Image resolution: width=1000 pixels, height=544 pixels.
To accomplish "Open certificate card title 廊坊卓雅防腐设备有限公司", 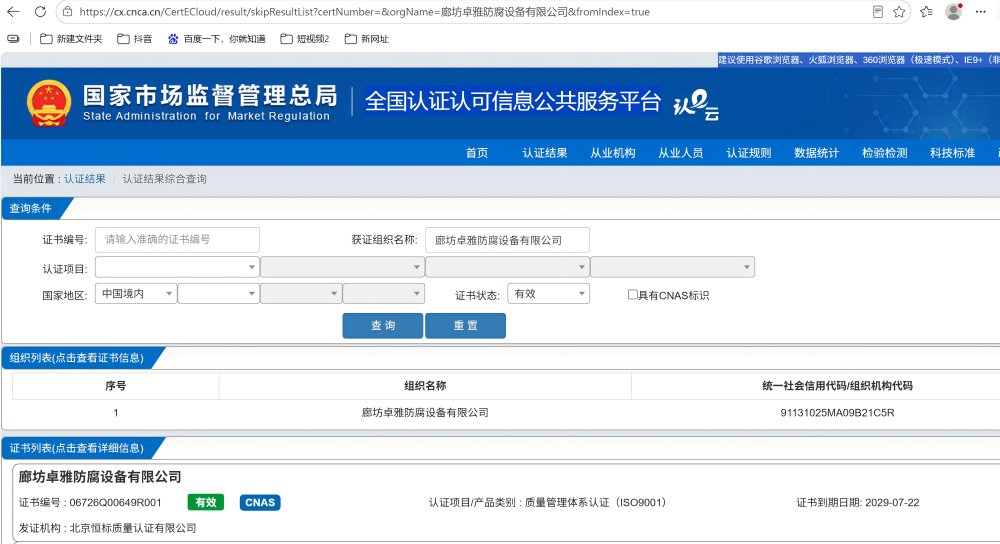I will click(x=99, y=476).
